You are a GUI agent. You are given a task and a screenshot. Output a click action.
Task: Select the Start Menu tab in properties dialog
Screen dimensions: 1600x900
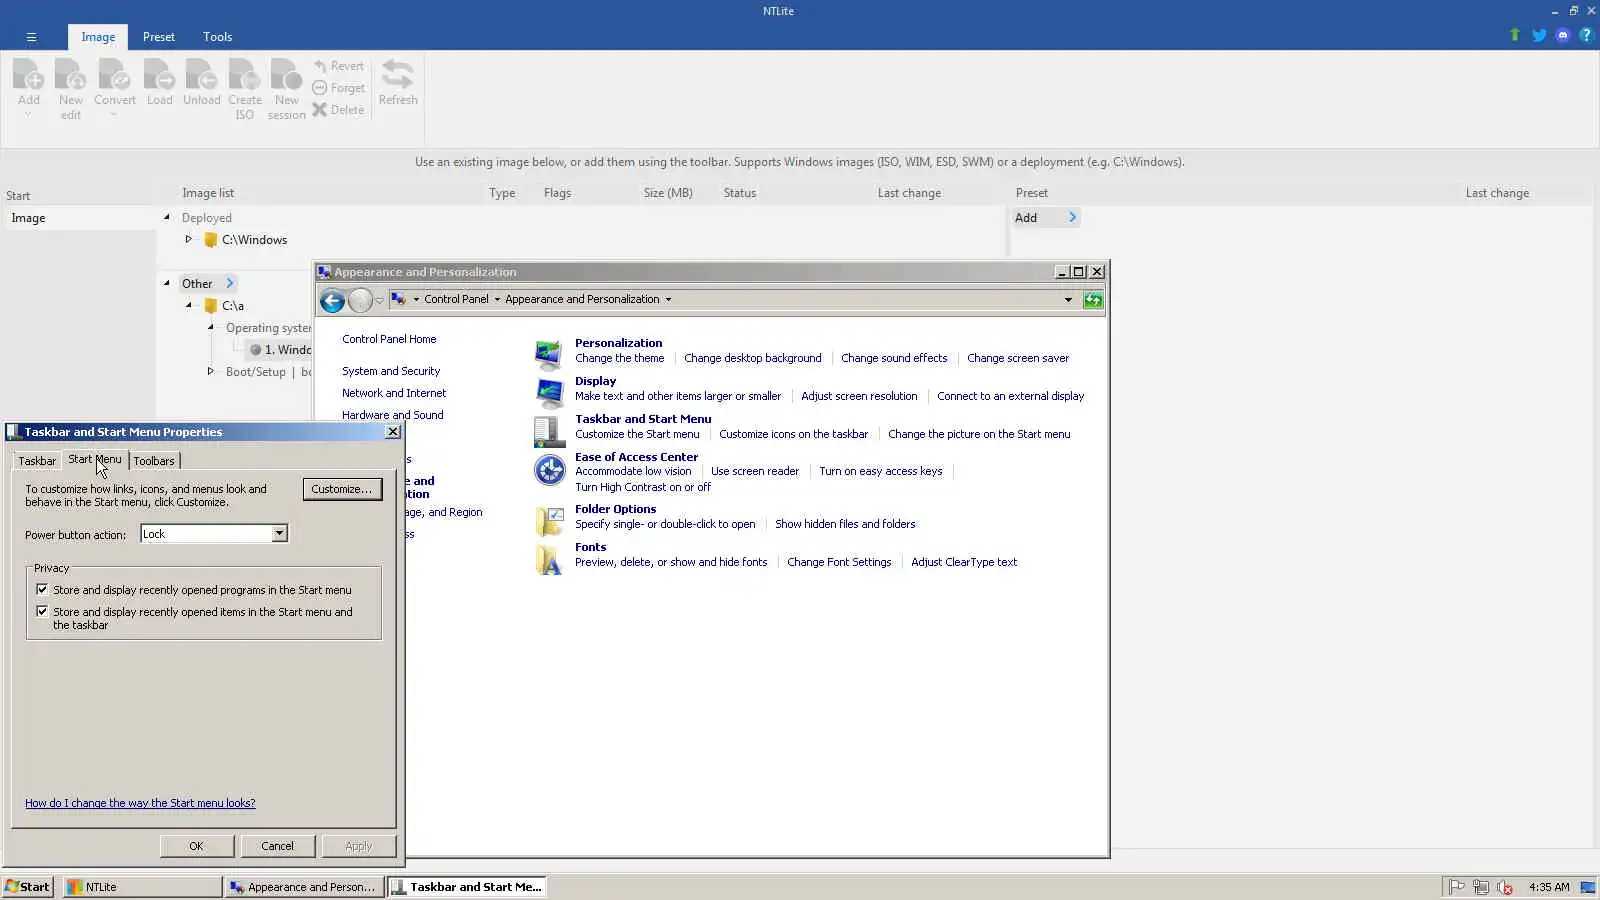tap(94, 459)
